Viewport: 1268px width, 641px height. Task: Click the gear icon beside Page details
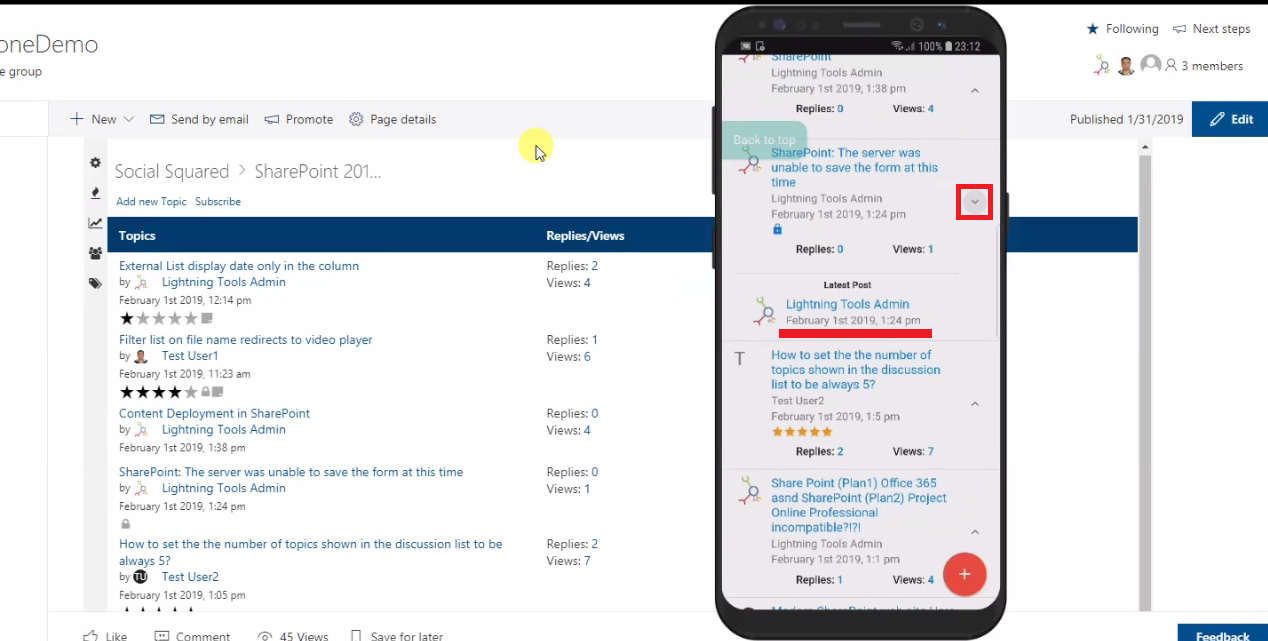click(356, 119)
